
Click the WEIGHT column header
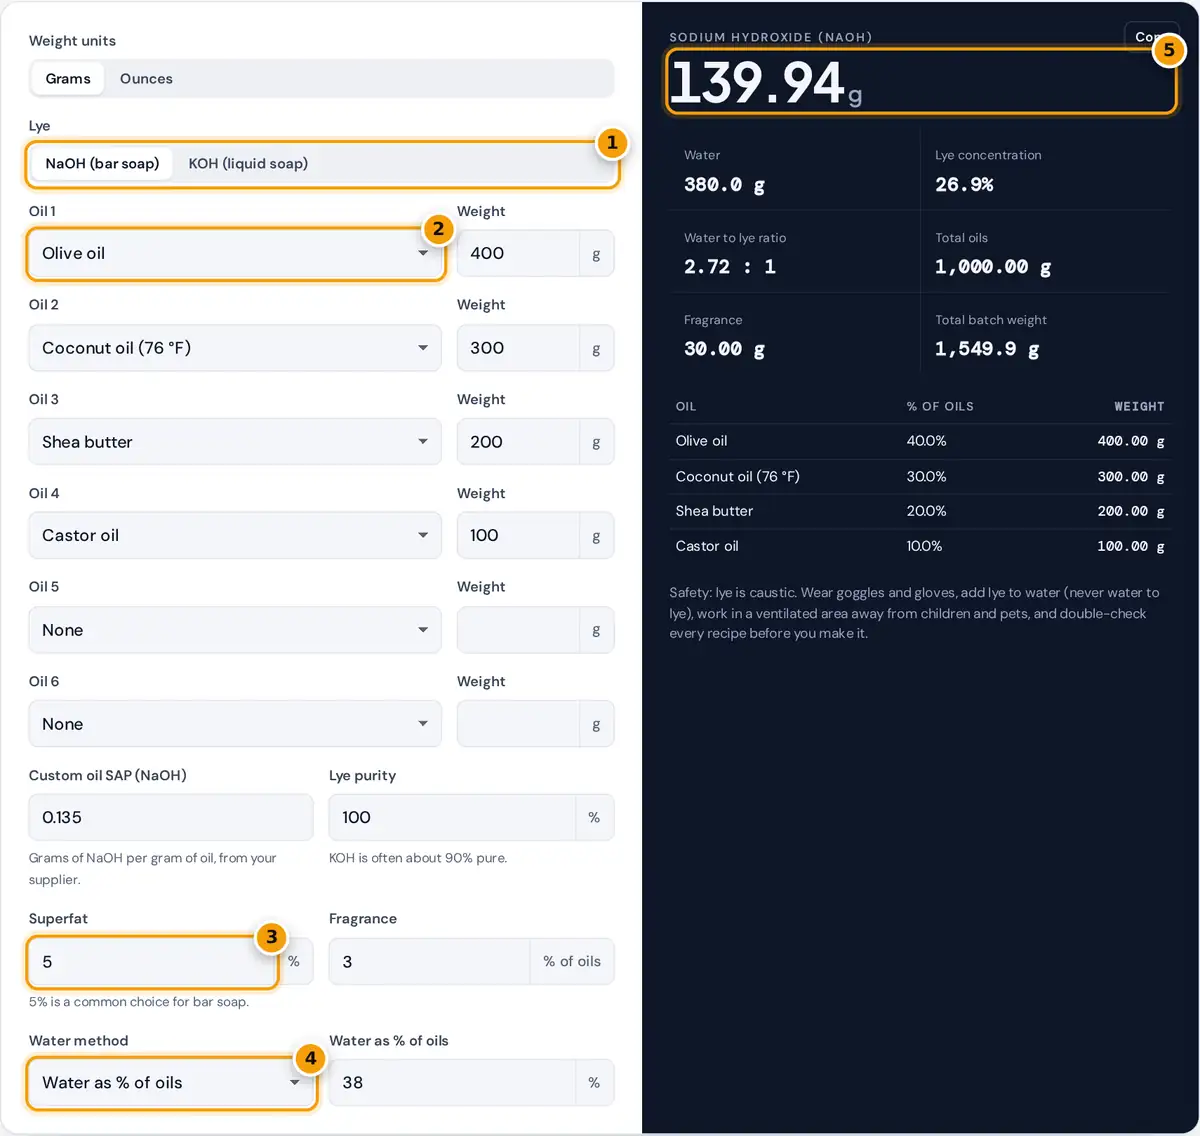1139,407
